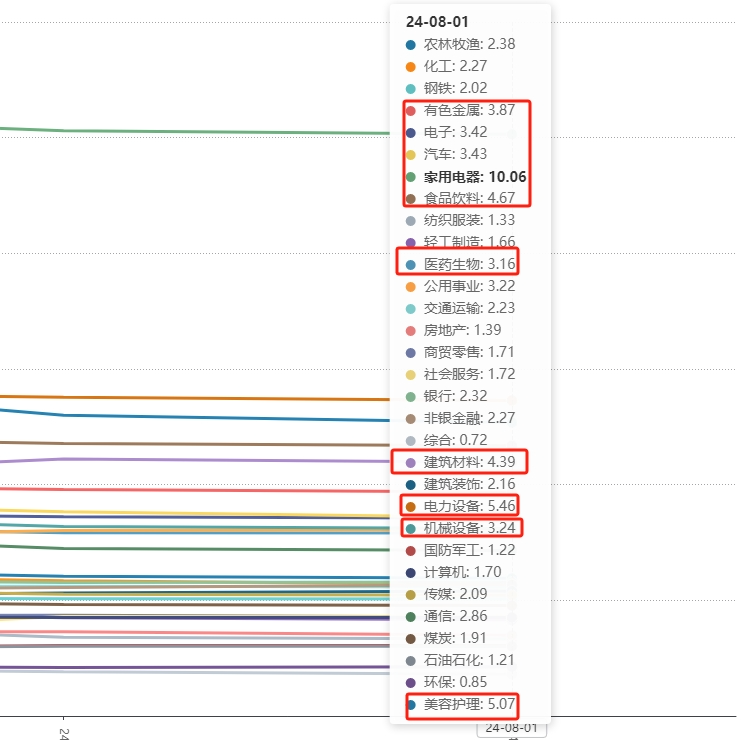
Task: Click the axis pointer label 24-08-01
Action: point(512,728)
